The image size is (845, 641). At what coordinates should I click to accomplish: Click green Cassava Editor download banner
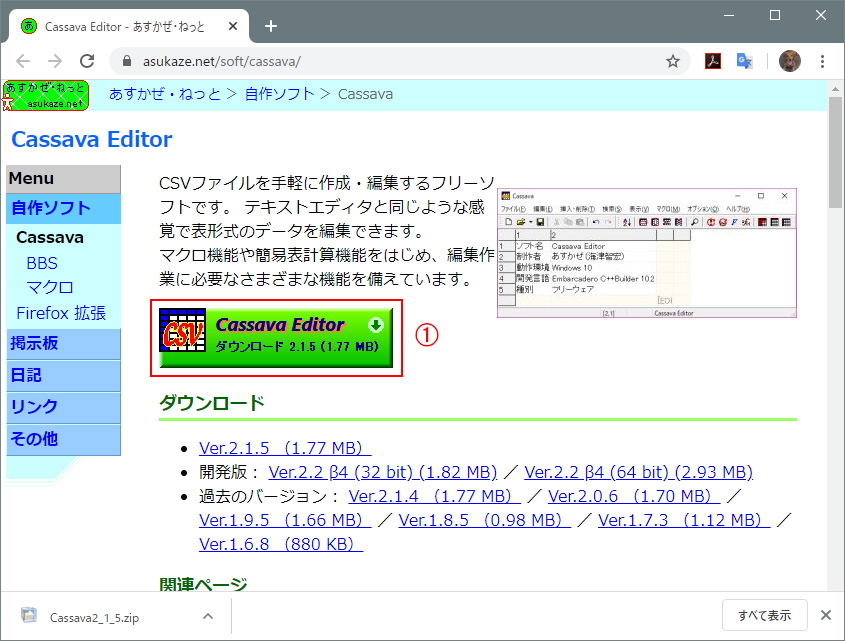tap(276, 337)
